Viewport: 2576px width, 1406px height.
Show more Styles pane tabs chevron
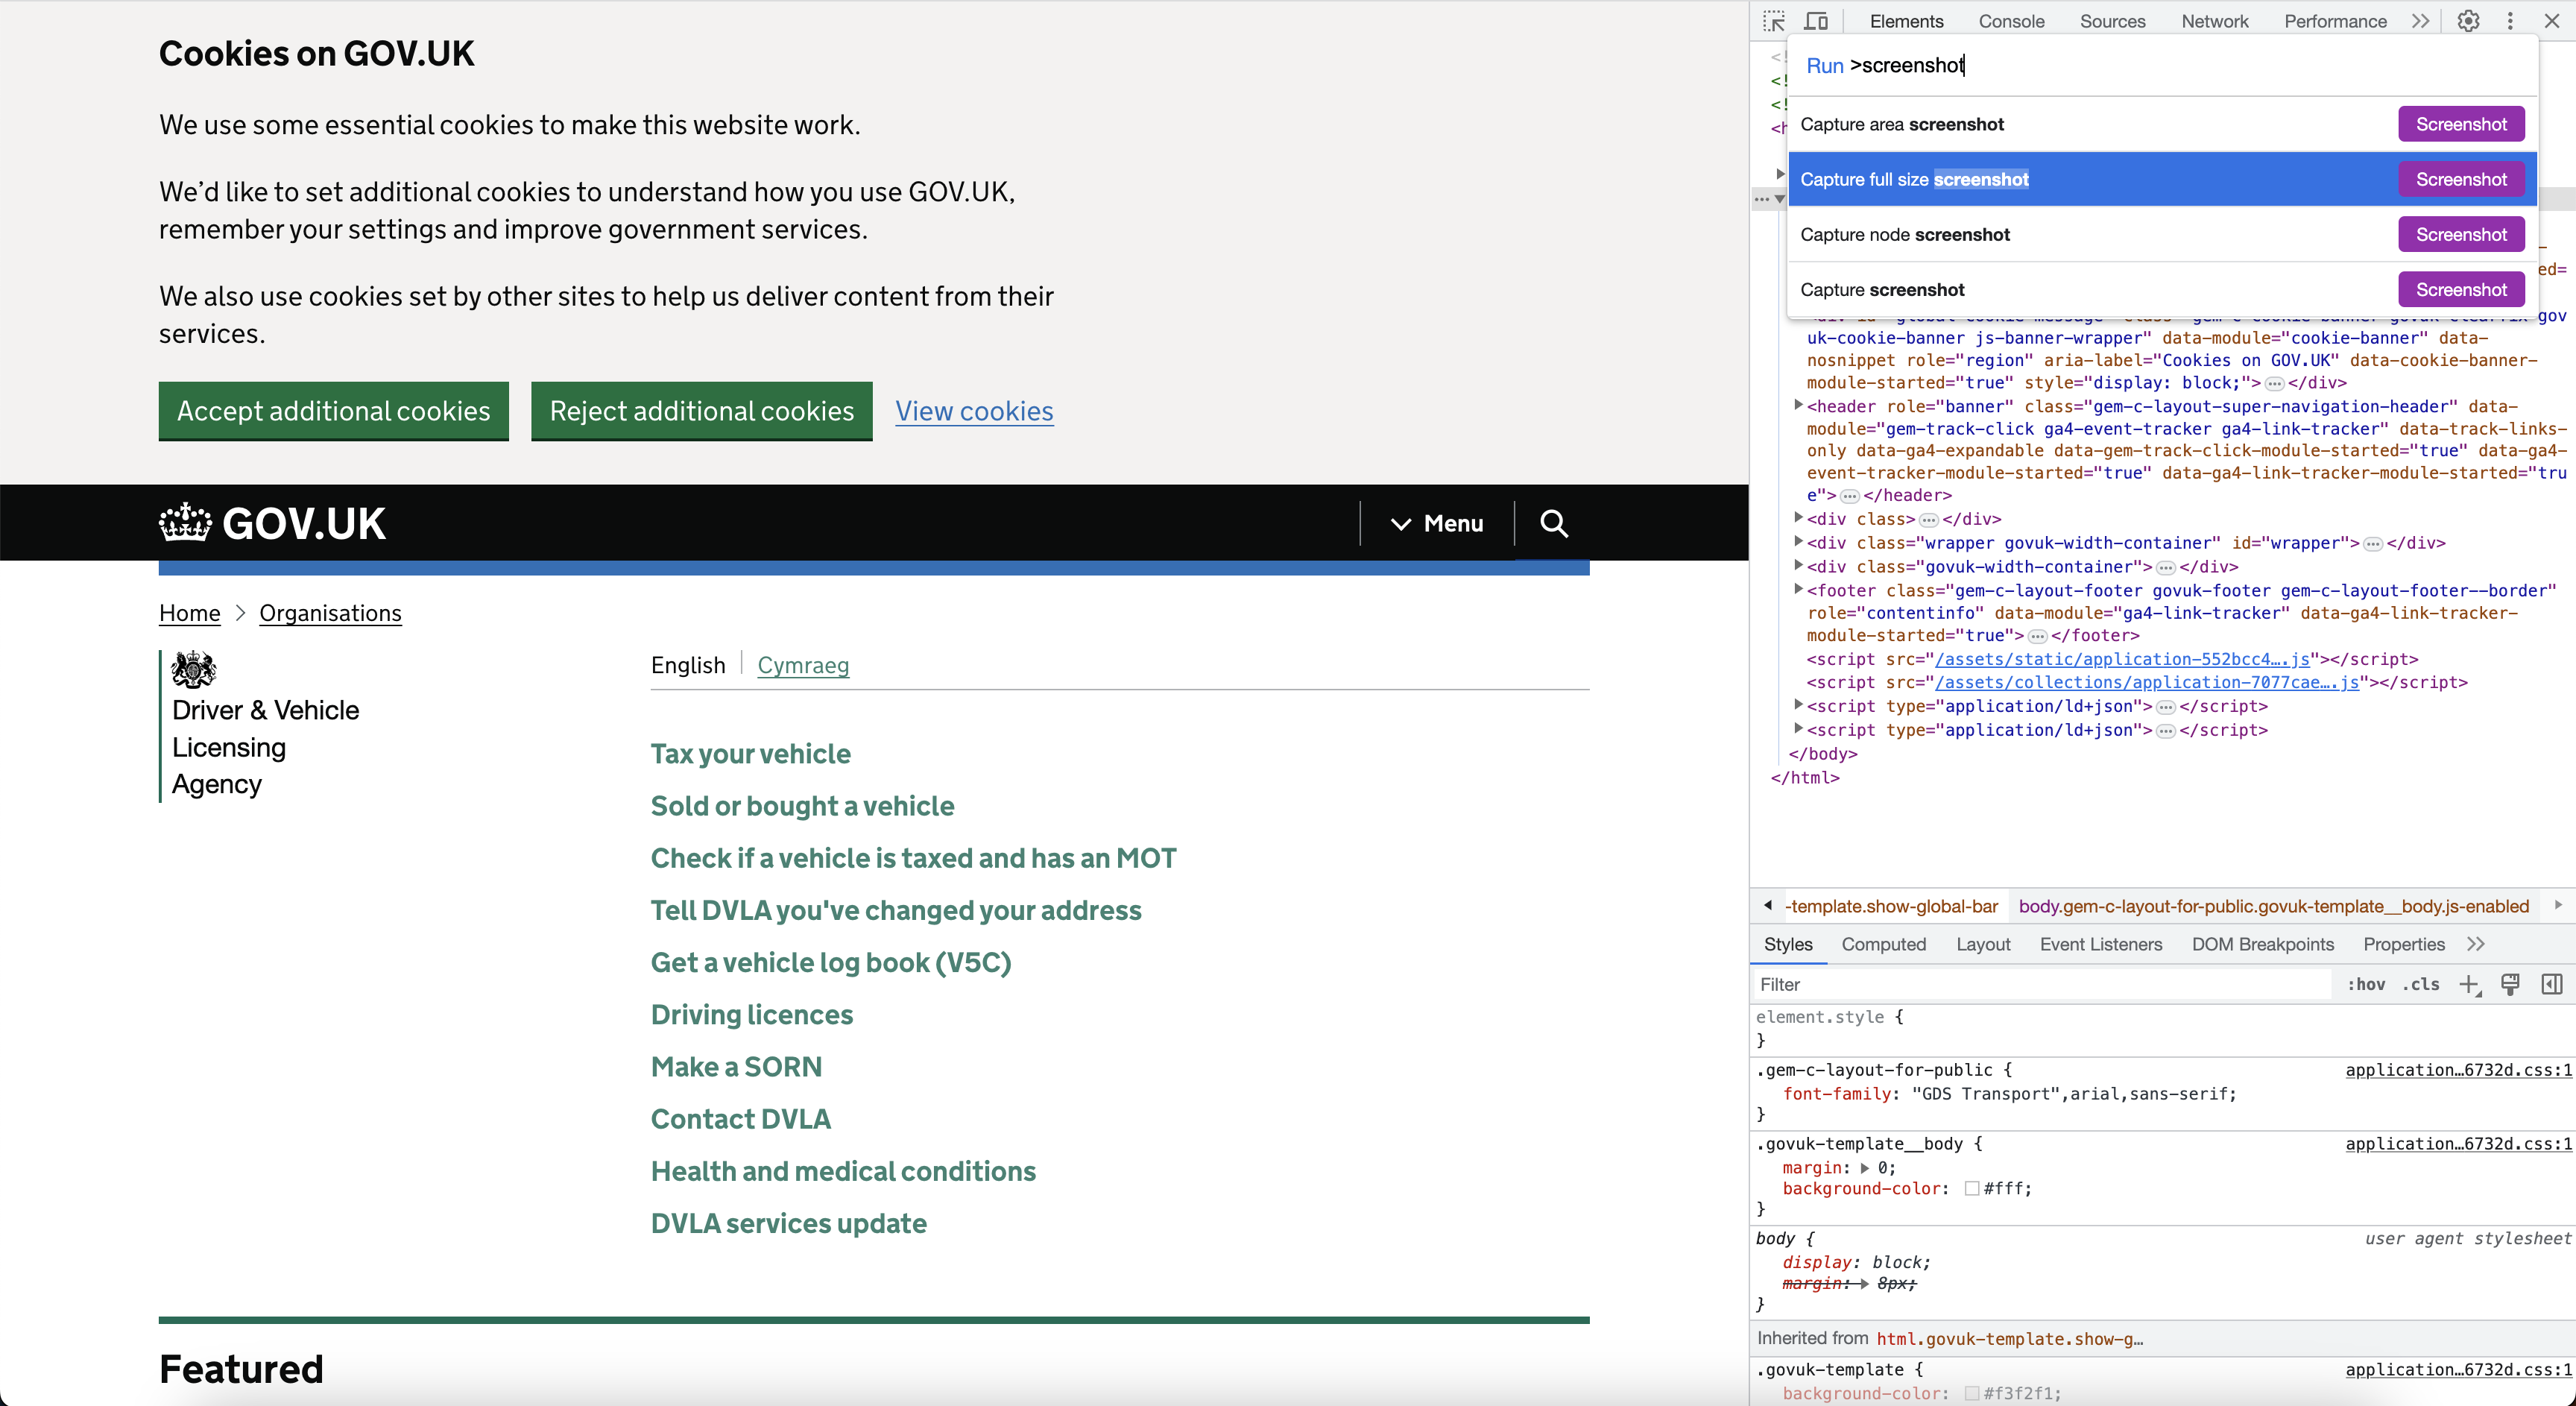click(x=2476, y=944)
